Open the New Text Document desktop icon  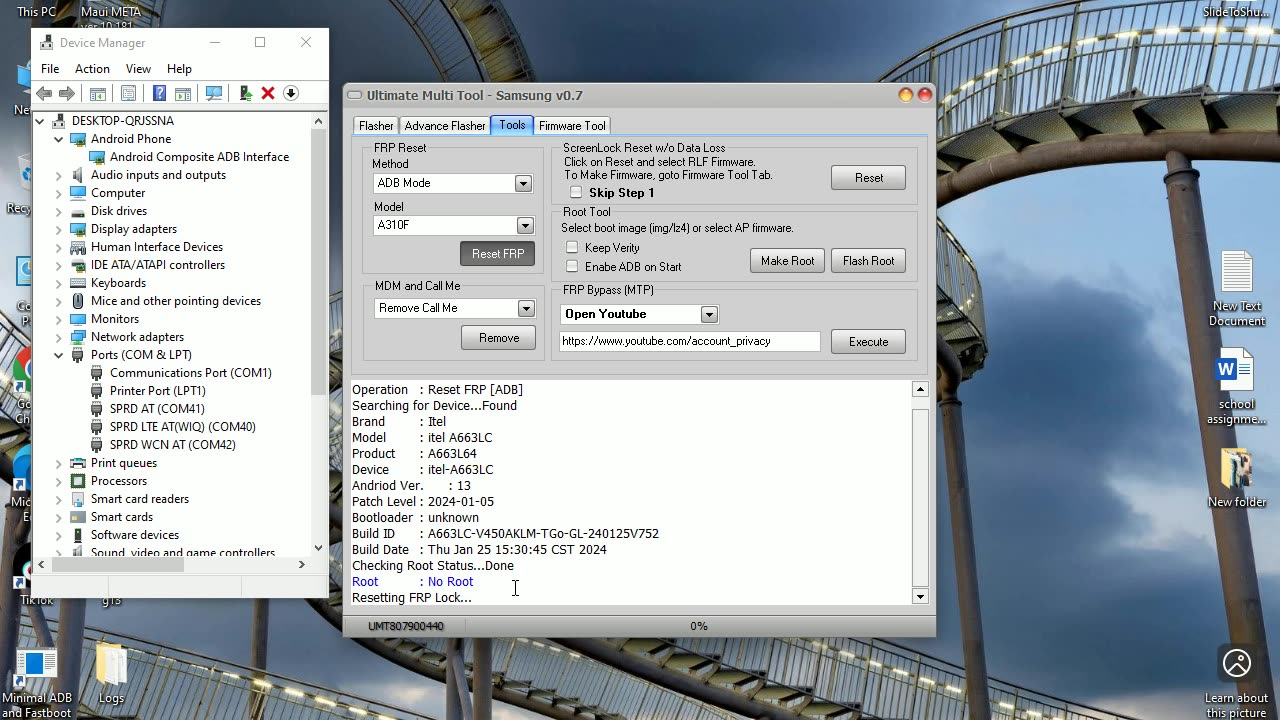pos(1237,288)
